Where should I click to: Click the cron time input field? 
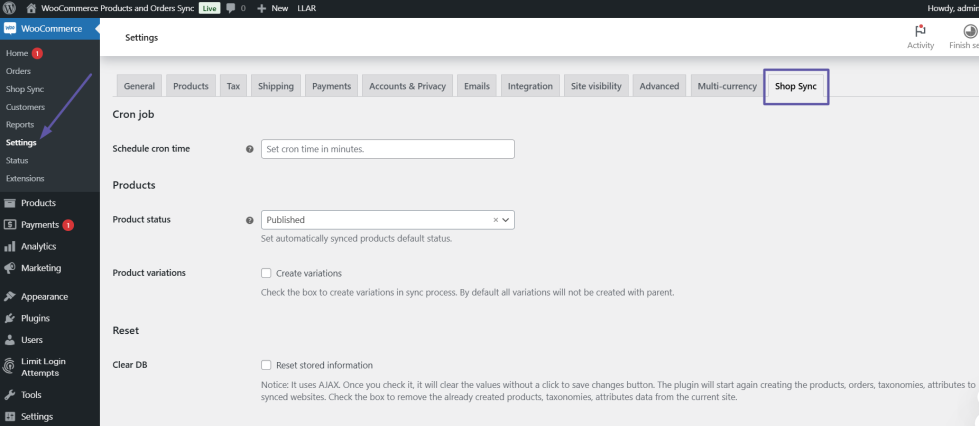(386, 149)
